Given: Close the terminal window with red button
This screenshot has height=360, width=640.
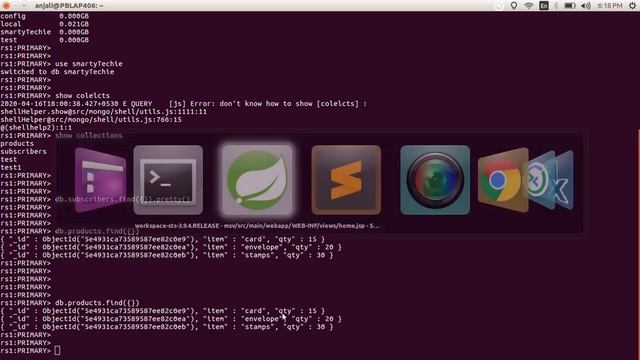Looking at the screenshot, I should [x=6, y=6].
